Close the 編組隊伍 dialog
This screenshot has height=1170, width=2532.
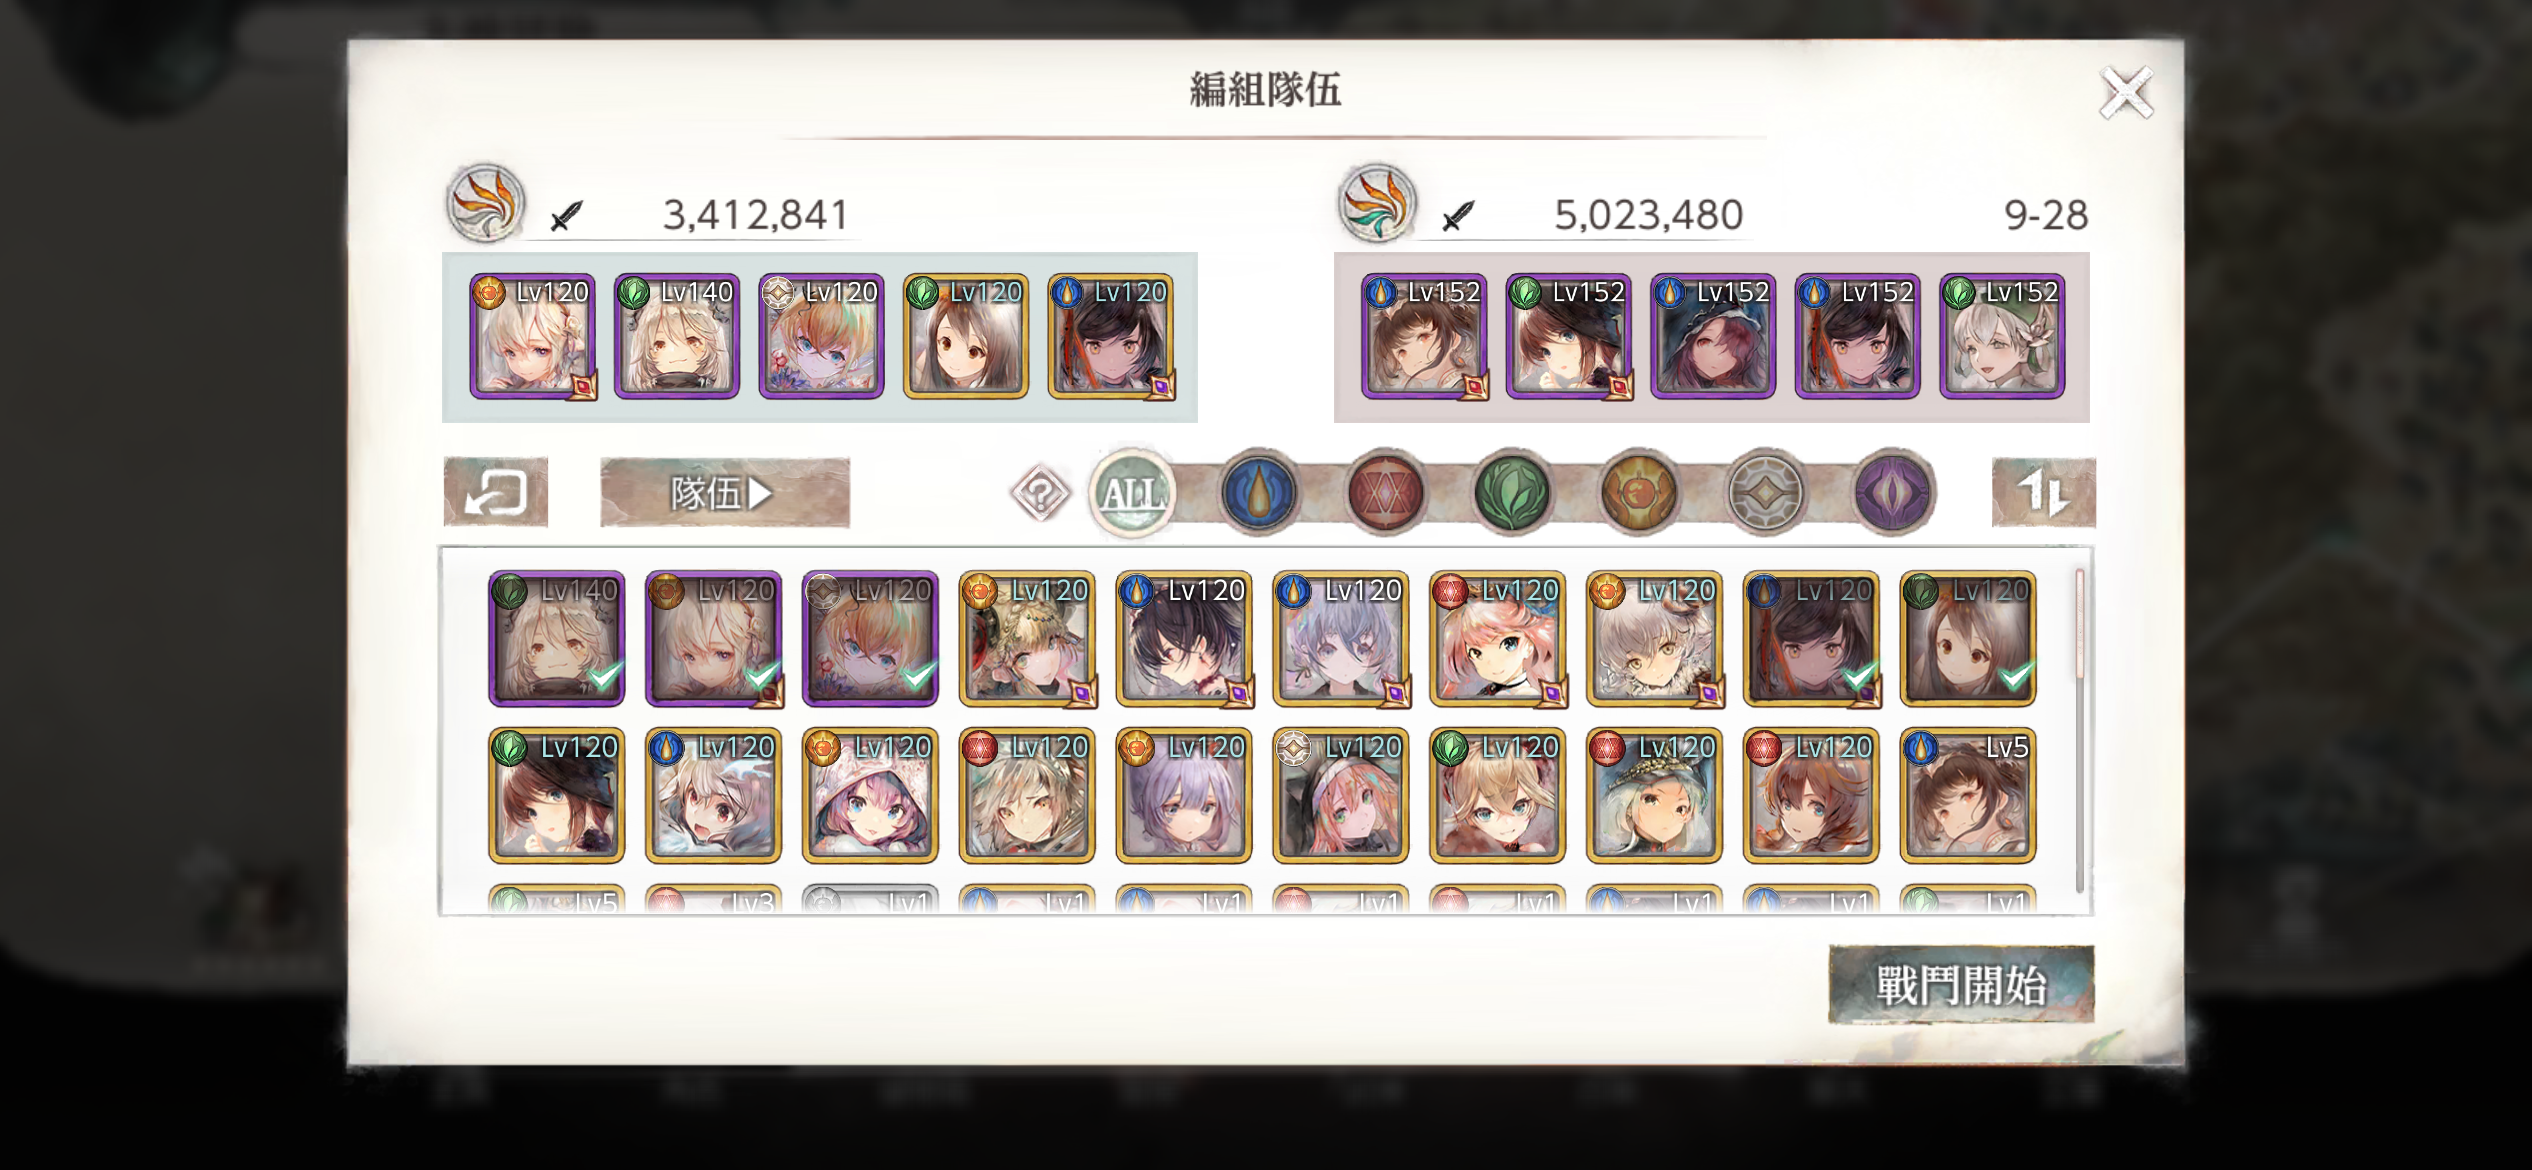[2126, 93]
